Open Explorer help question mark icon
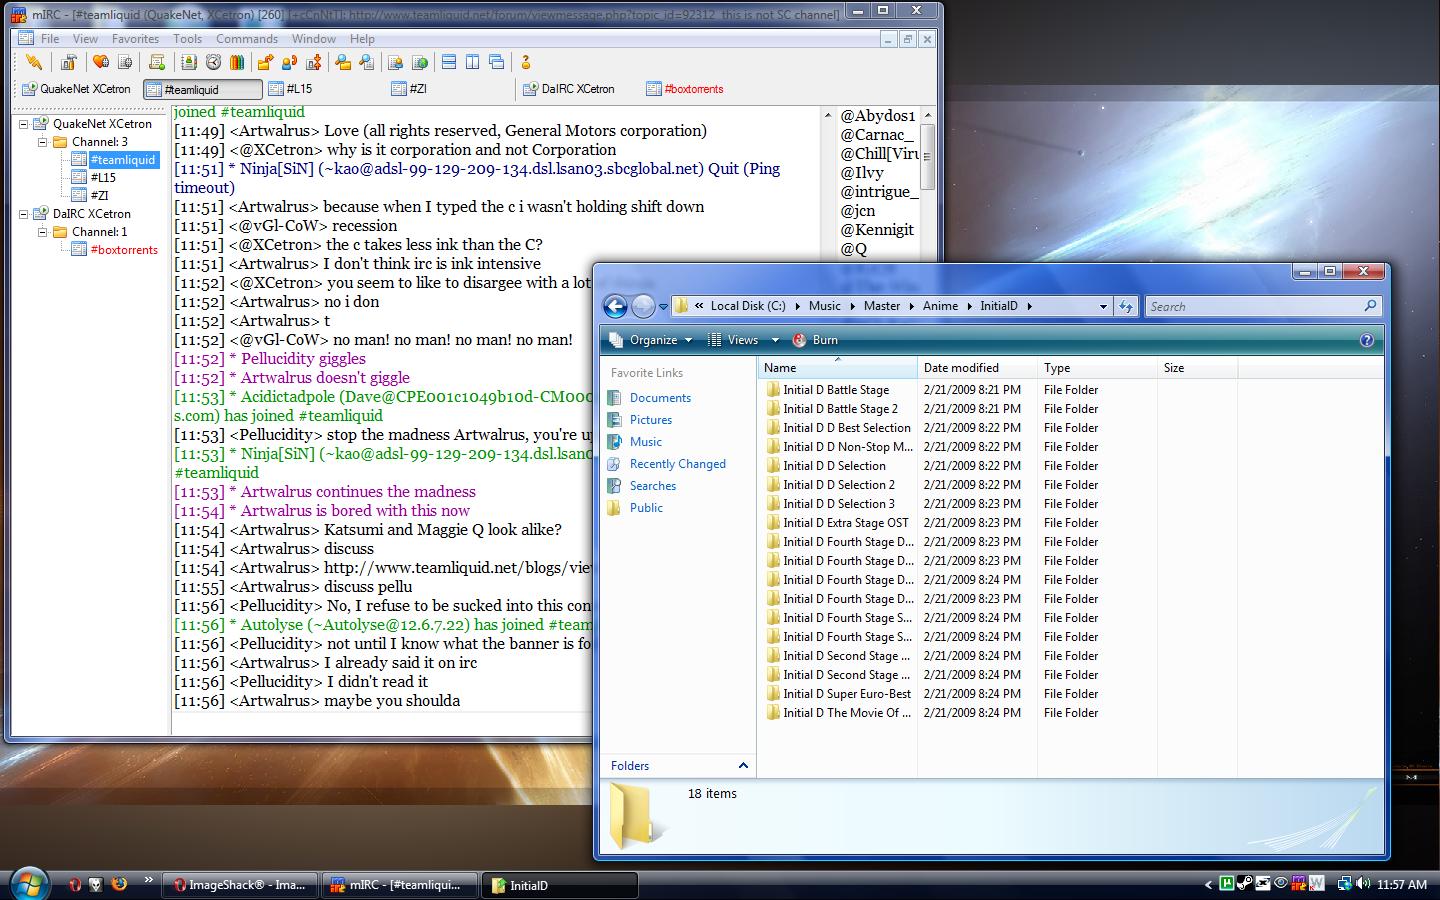The image size is (1440, 900). pos(1367,340)
